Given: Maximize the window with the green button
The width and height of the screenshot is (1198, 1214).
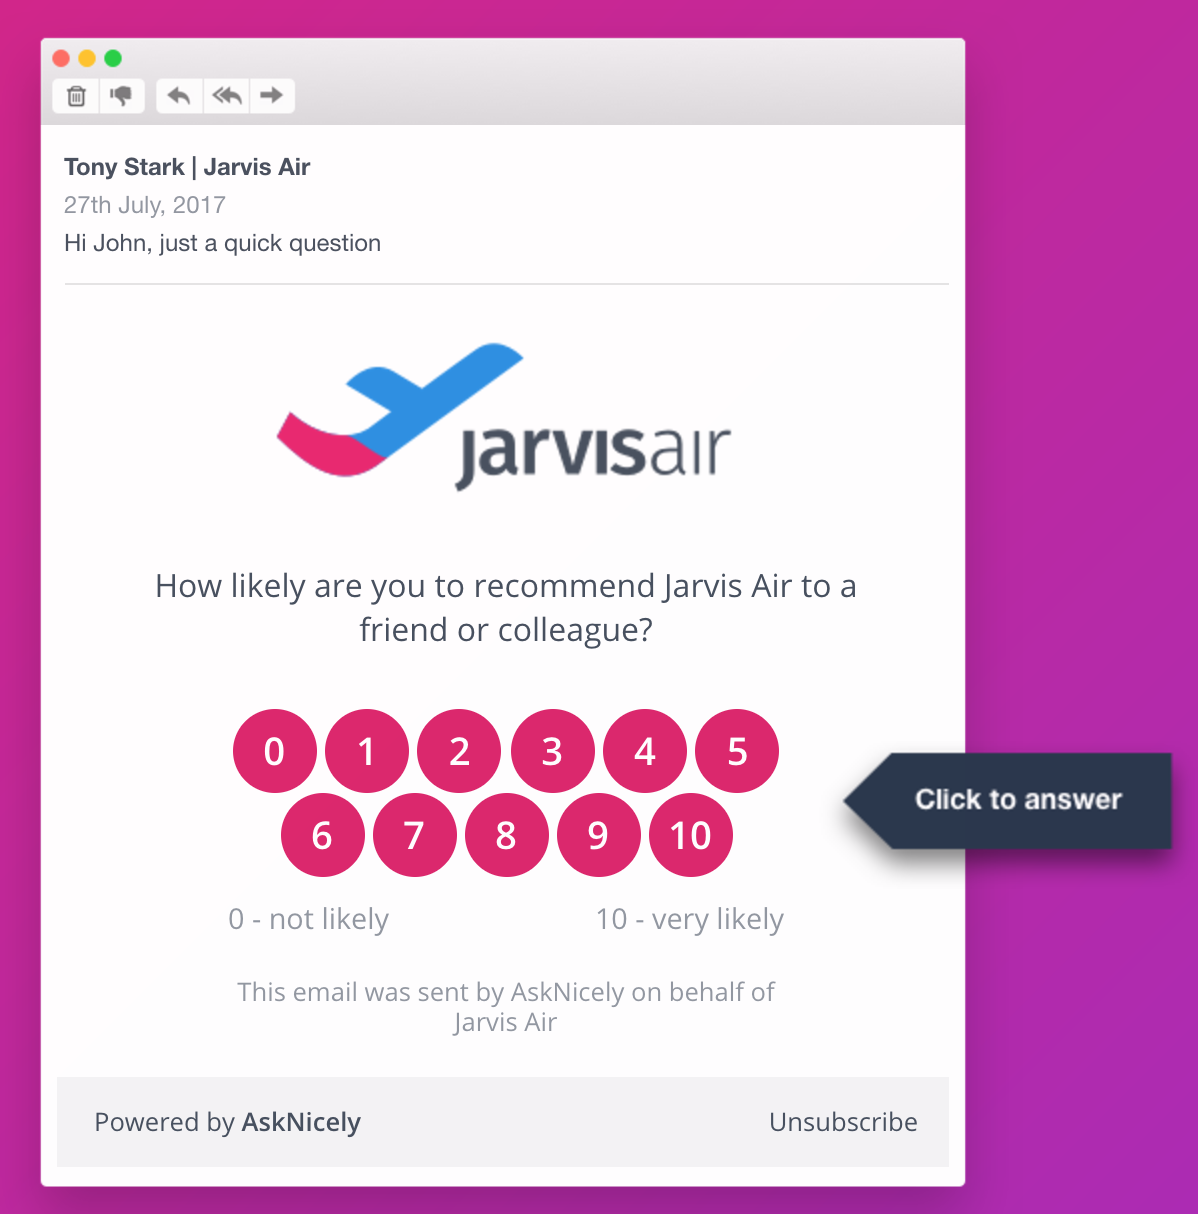Looking at the screenshot, I should click(x=113, y=58).
